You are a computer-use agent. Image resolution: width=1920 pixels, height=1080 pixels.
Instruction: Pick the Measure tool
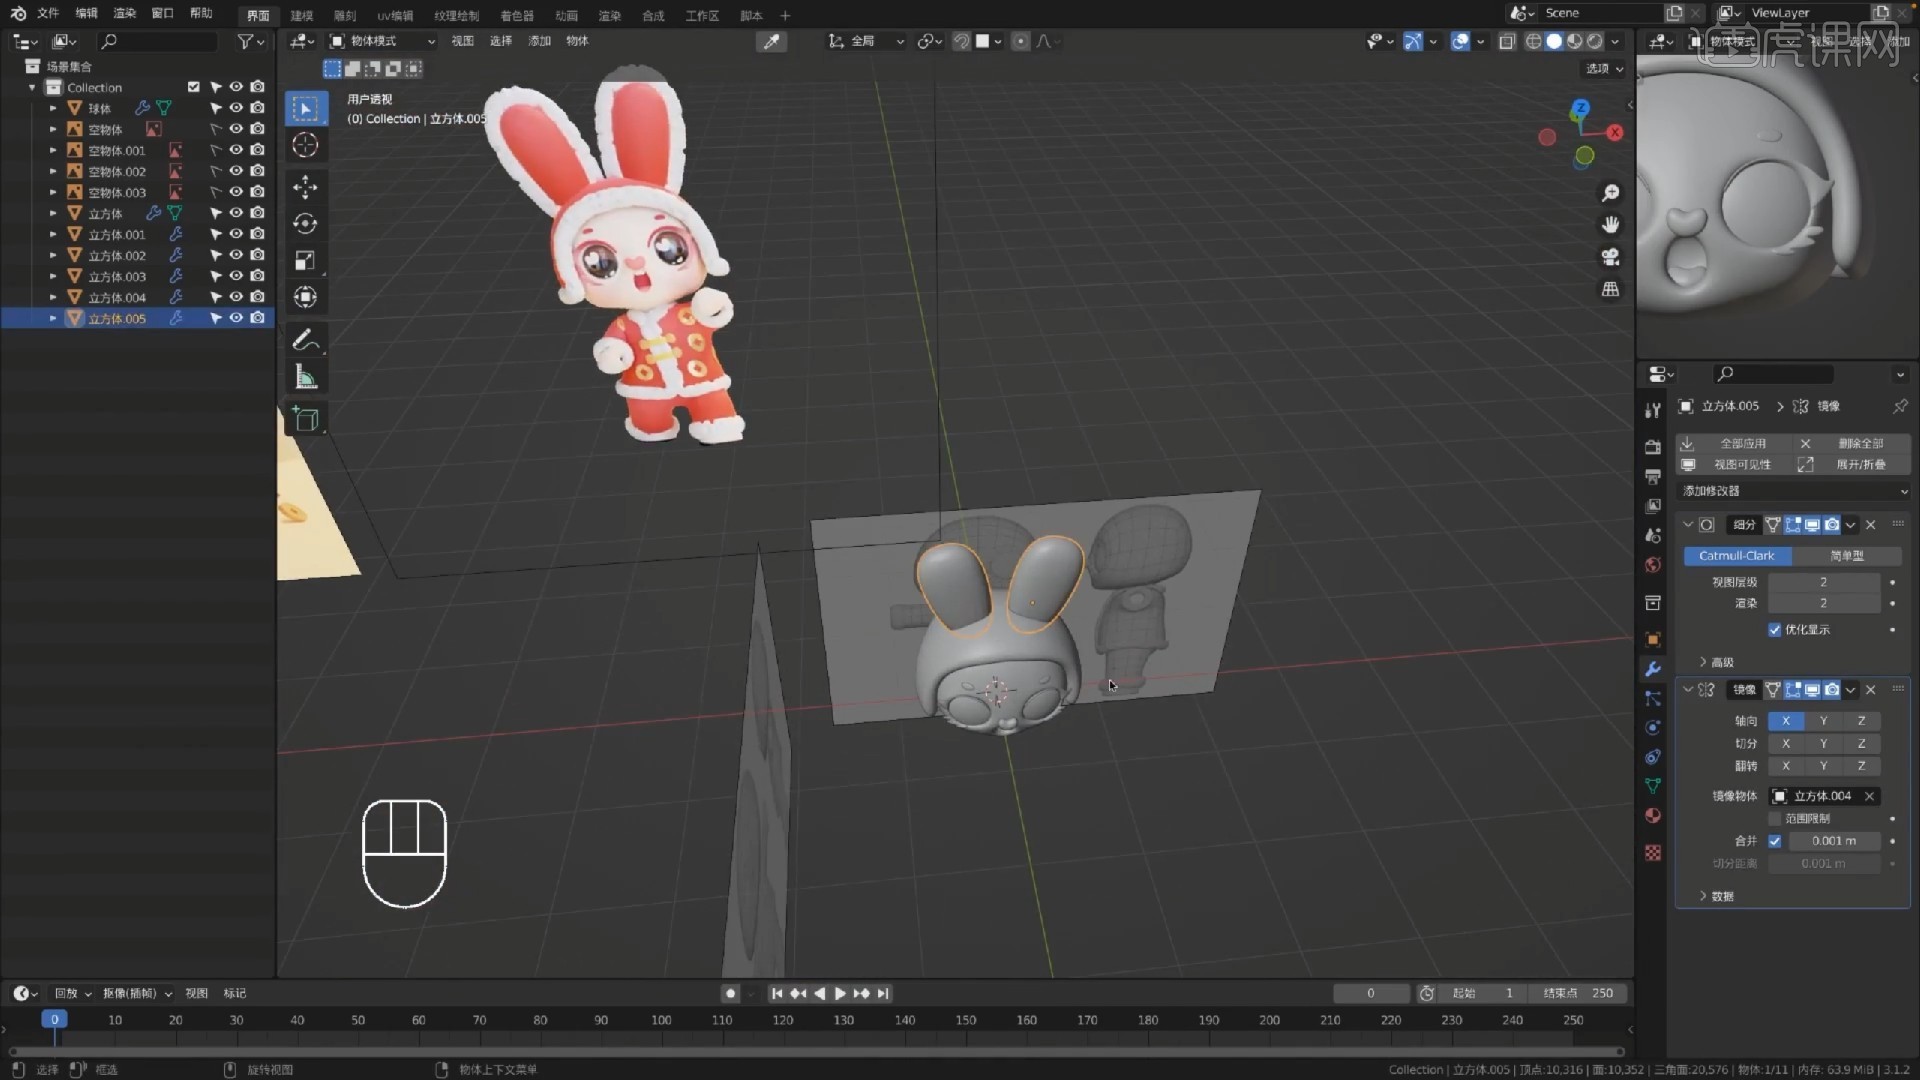coord(306,377)
